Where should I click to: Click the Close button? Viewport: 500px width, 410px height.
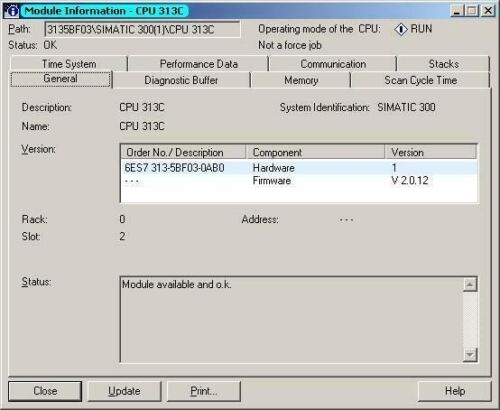[45, 391]
